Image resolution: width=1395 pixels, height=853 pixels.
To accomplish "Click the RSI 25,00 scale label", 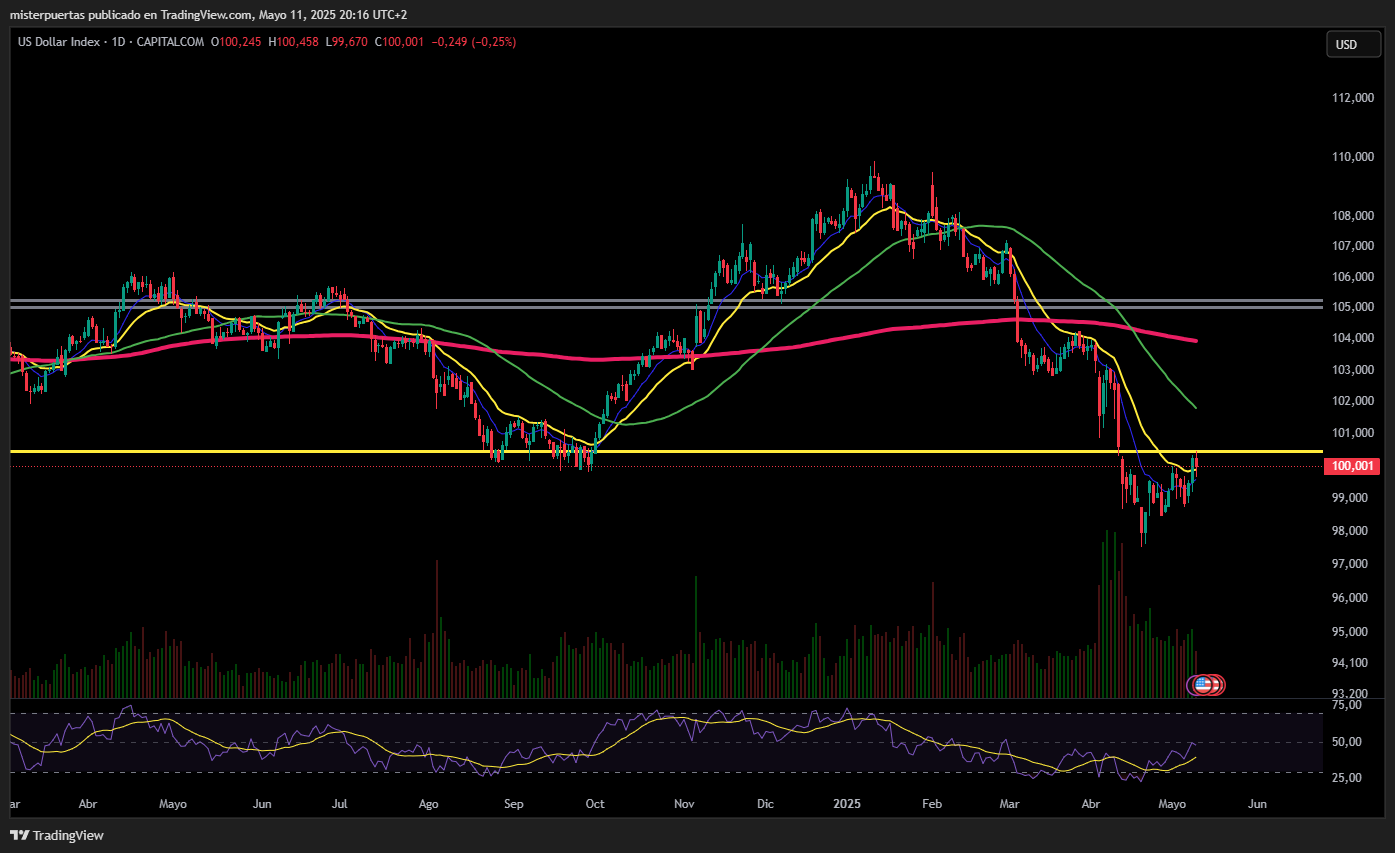I will tap(1348, 778).
